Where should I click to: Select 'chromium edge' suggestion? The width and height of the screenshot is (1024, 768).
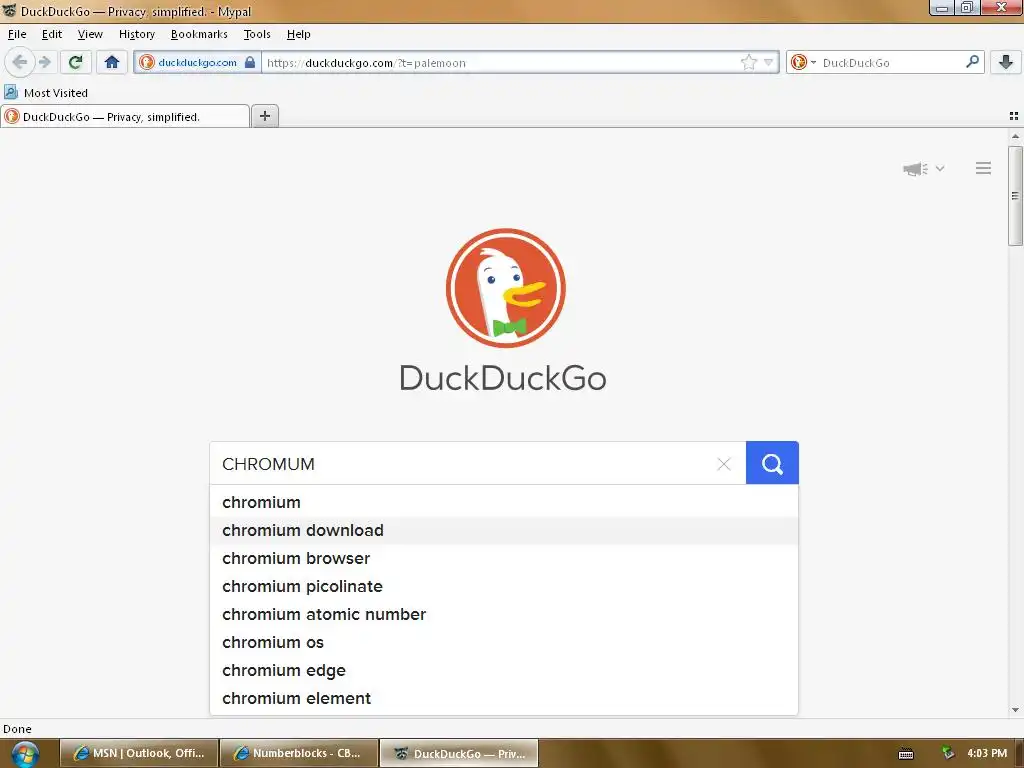[504, 671]
